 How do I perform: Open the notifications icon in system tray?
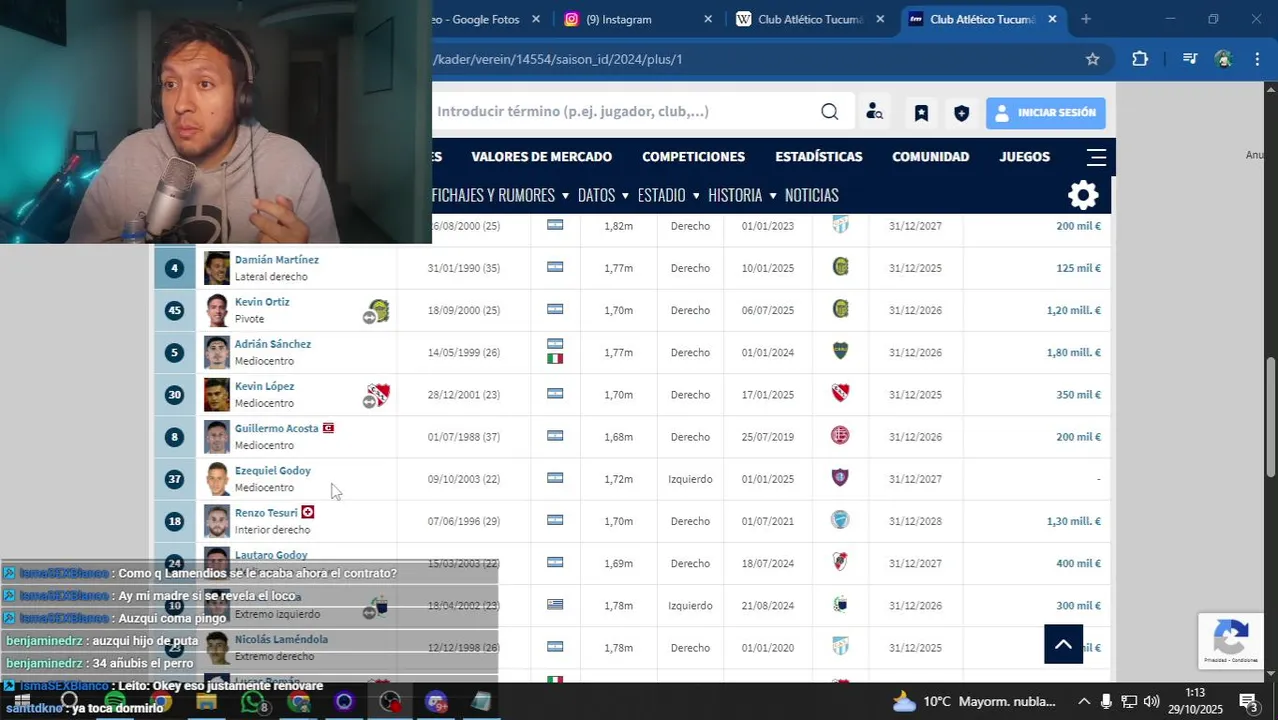tap(1247, 701)
